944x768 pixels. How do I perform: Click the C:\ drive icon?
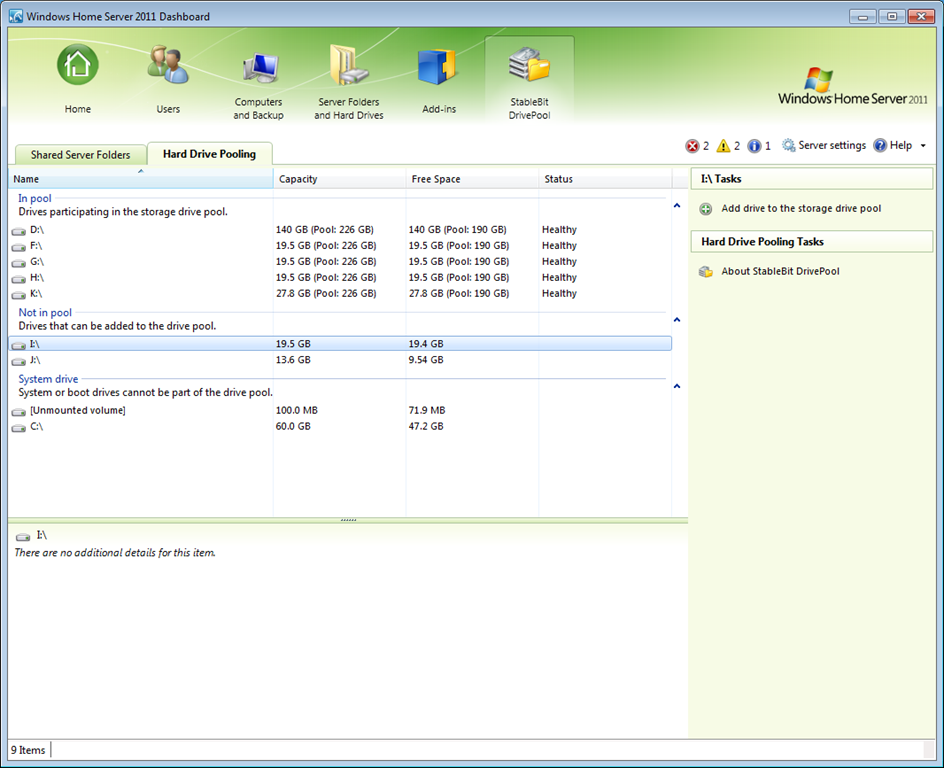click(19, 427)
